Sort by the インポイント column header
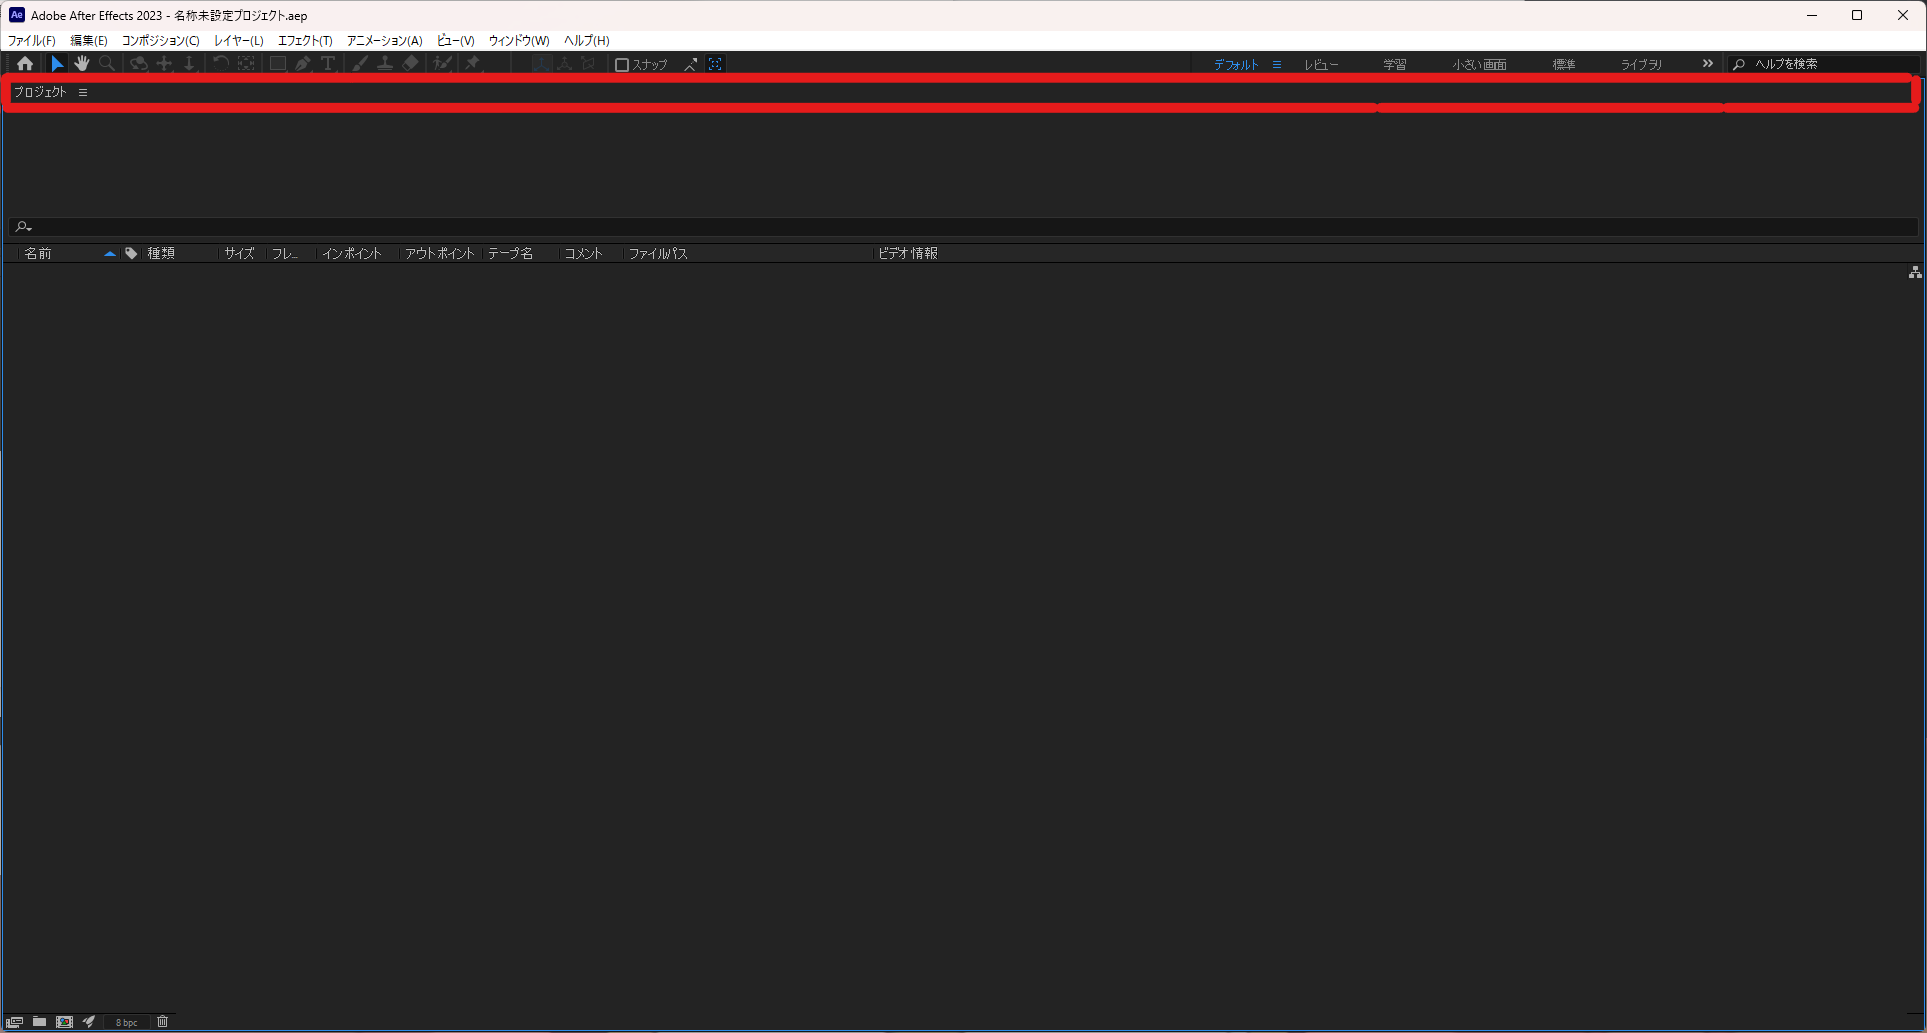Viewport: 1927px width, 1033px height. [x=351, y=254]
